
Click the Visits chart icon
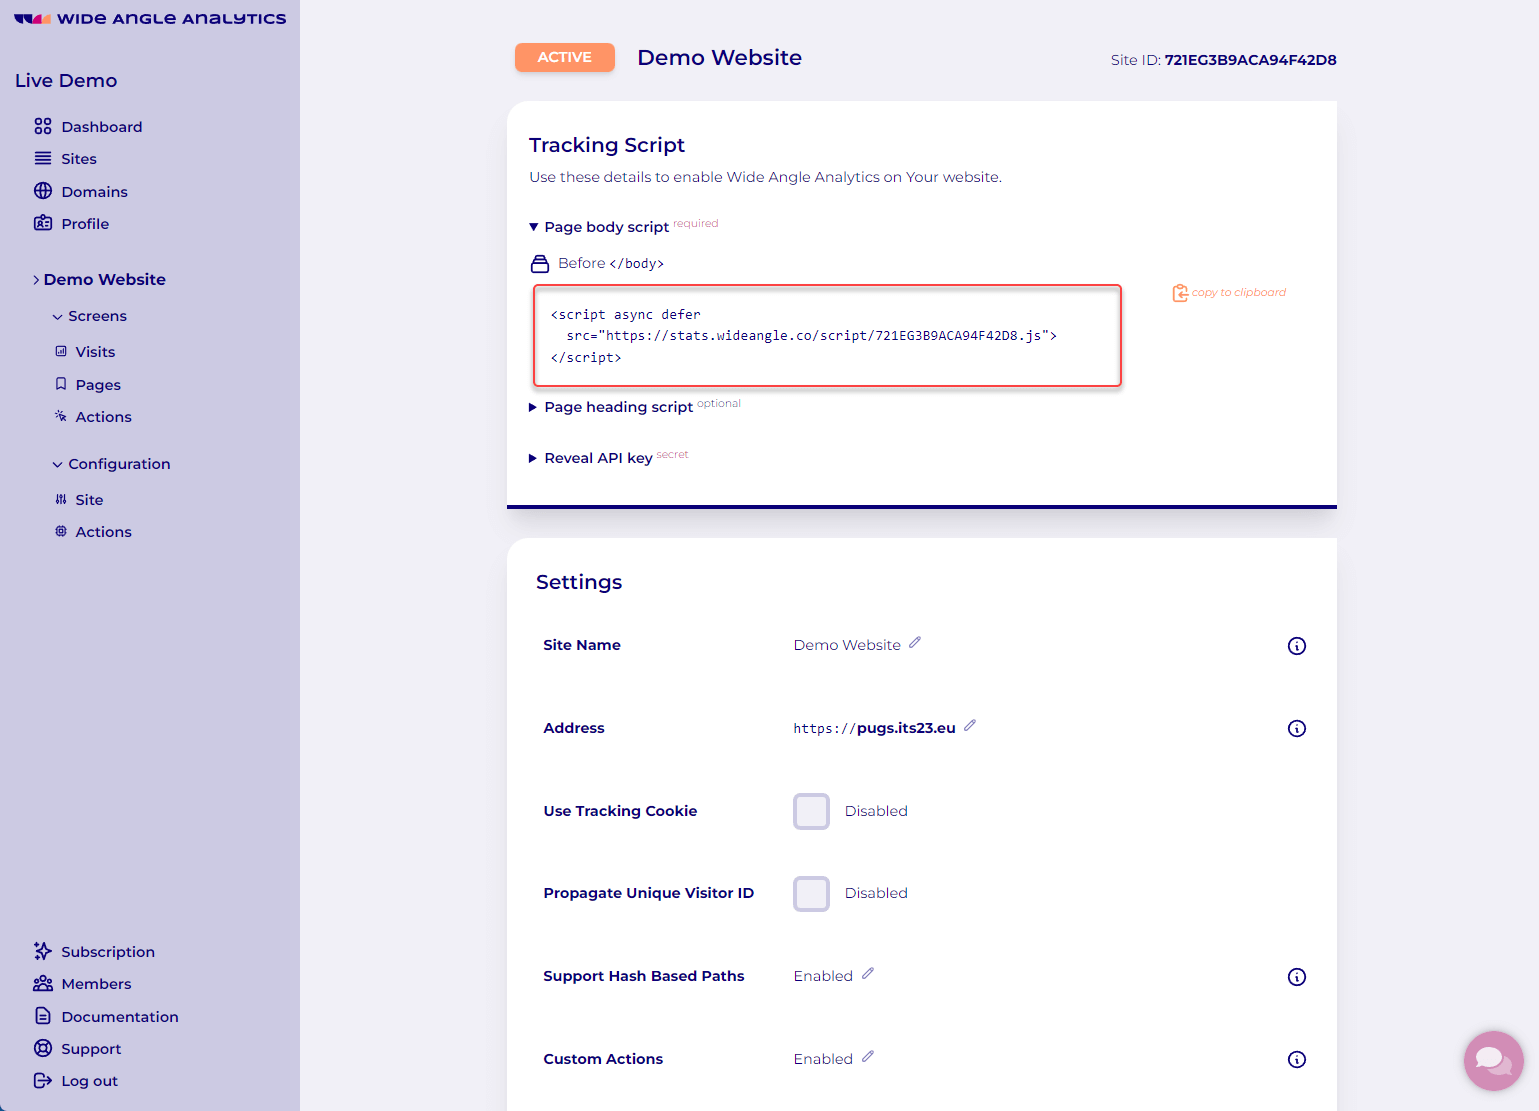(61, 351)
